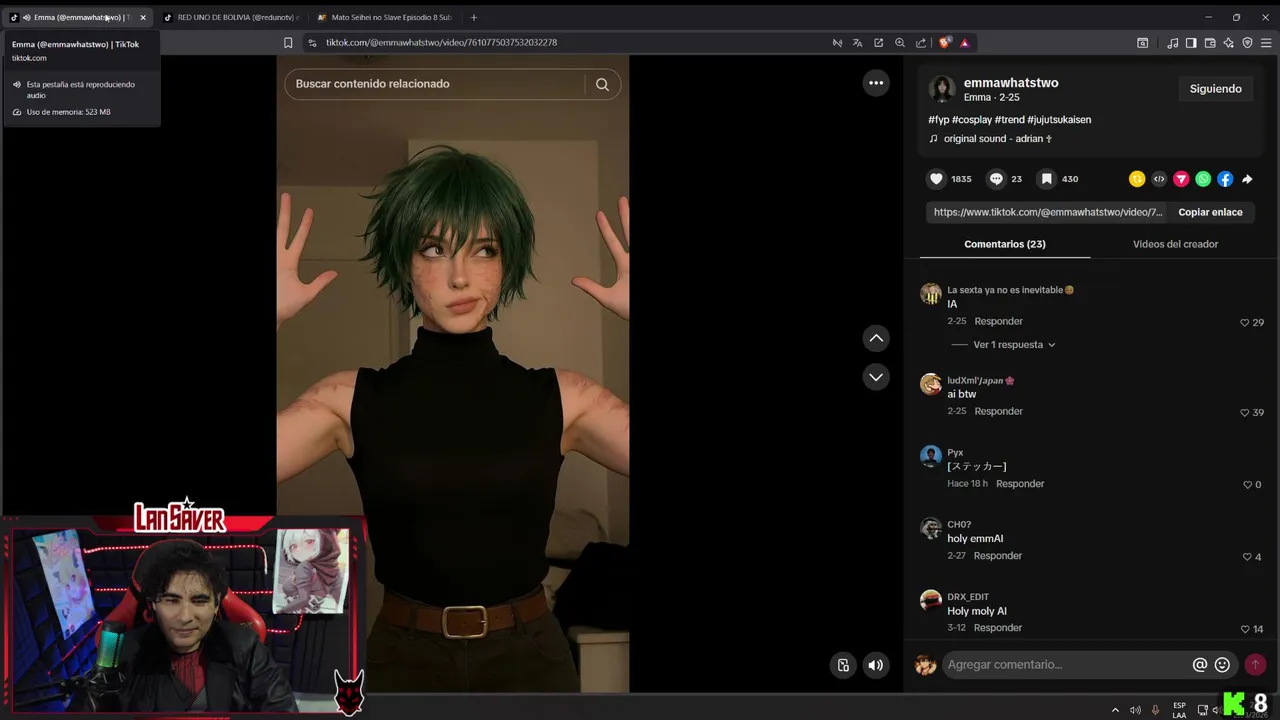Reply to the 'ai btw' comment
The width and height of the screenshot is (1280, 720).
coord(999,412)
